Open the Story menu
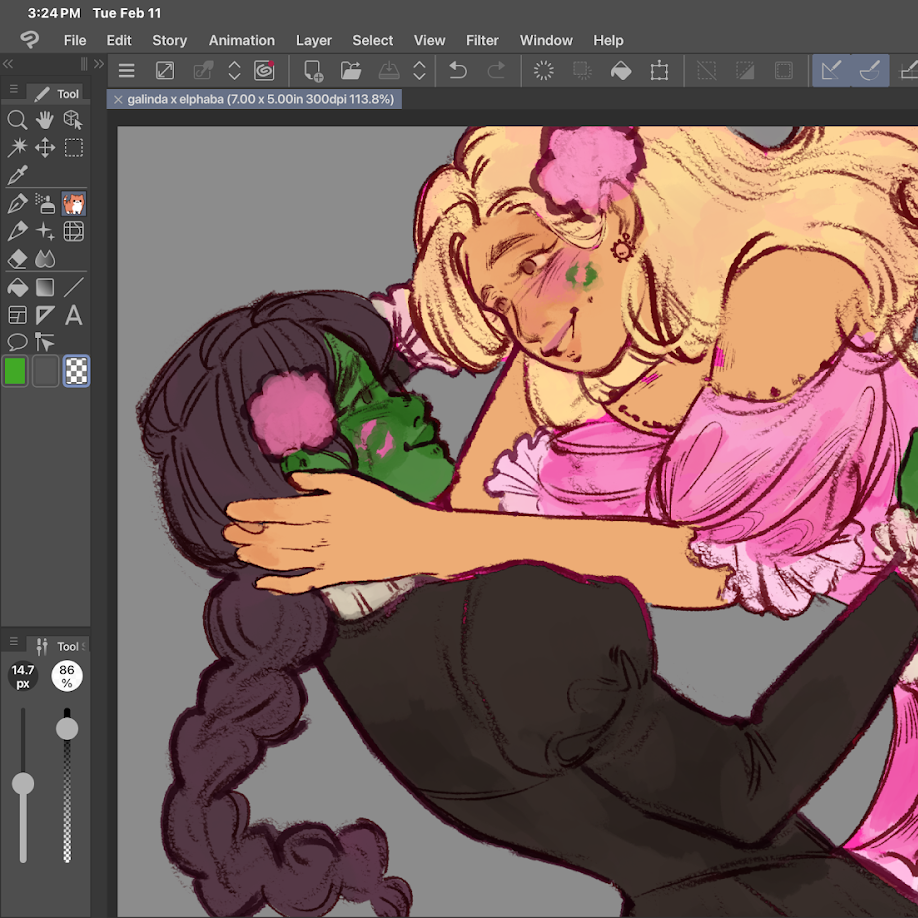The image size is (918, 918). coord(170,40)
